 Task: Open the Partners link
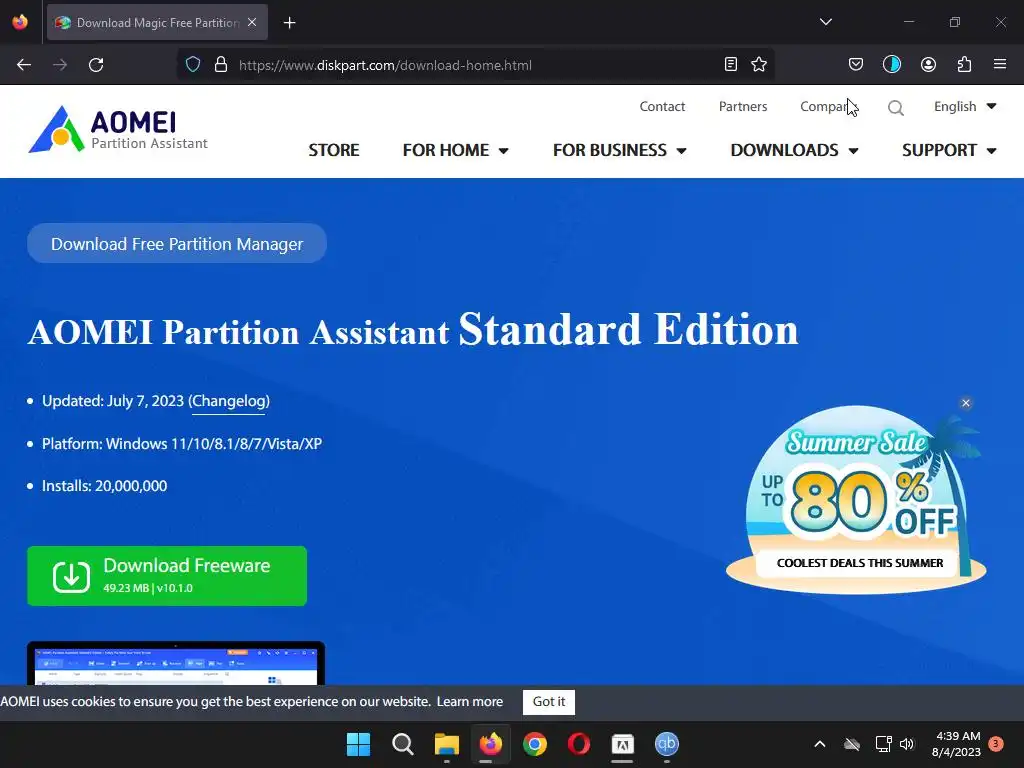pos(743,106)
